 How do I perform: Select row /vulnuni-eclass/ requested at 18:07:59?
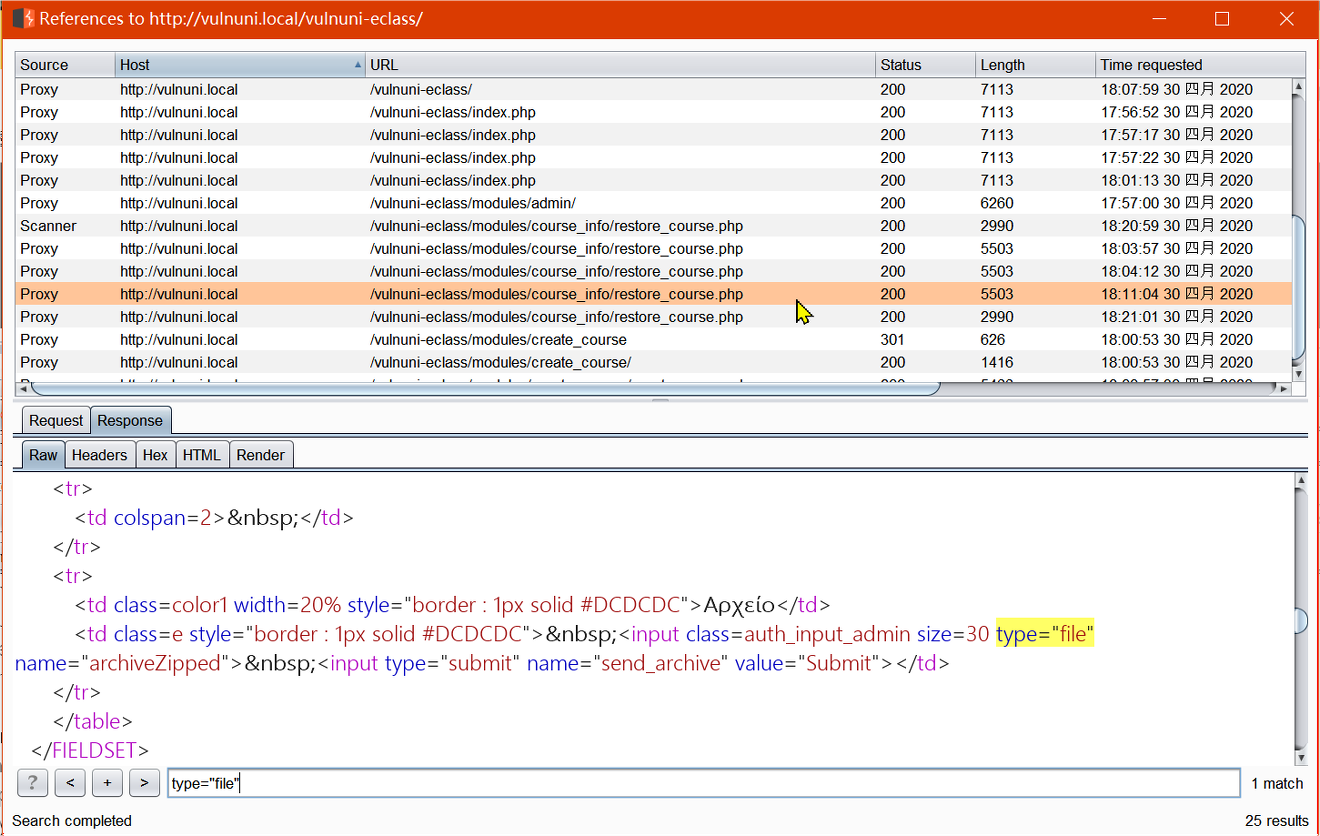(654, 89)
